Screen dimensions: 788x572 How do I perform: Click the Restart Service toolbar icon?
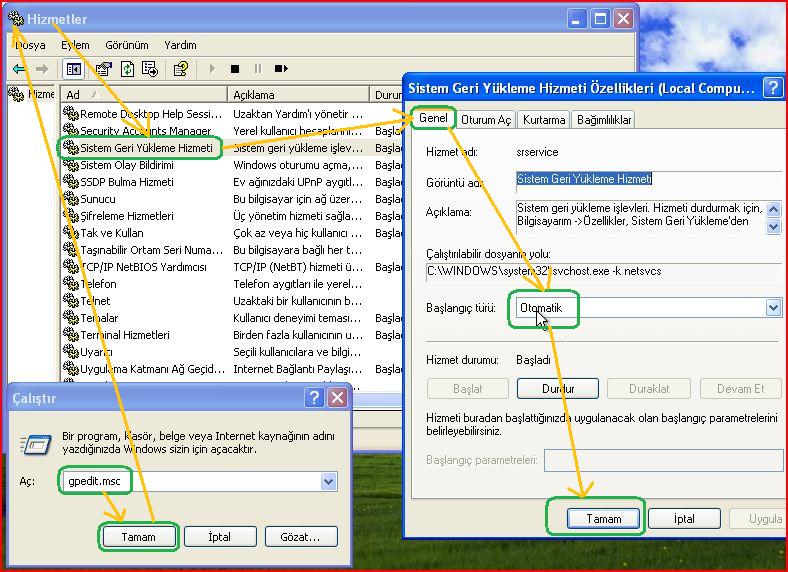click(281, 69)
